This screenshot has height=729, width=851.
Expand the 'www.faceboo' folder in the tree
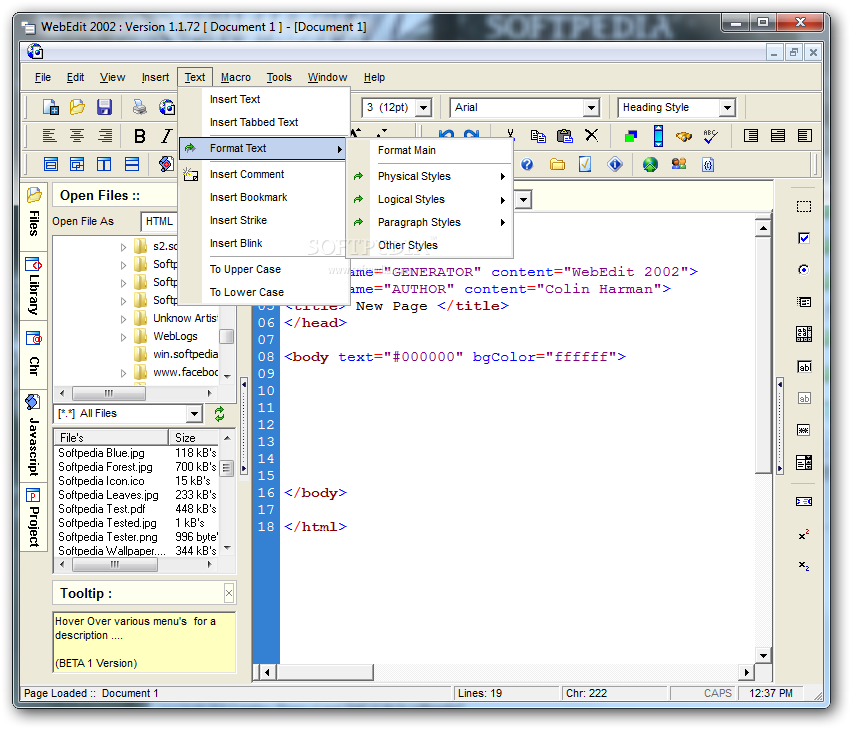[x=123, y=373]
